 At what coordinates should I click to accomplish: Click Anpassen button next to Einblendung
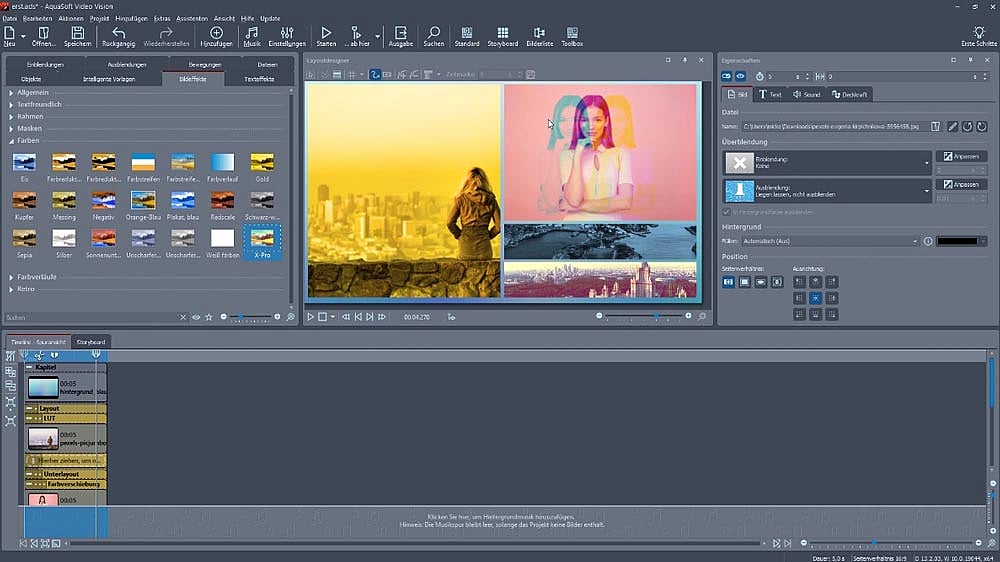(x=961, y=157)
